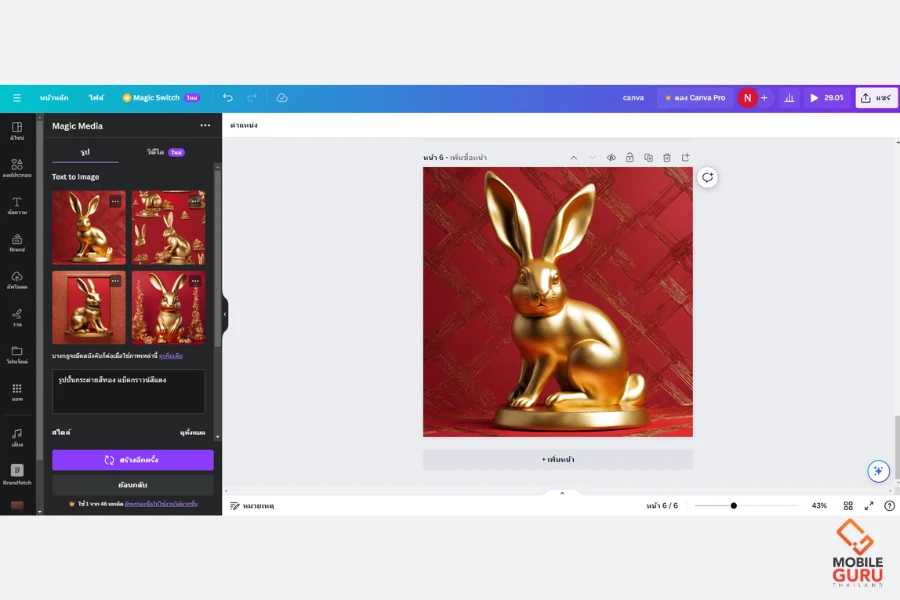The width and height of the screenshot is (900, 600).
Task: Open the hamburger main menu
Action: coord(17,98)
